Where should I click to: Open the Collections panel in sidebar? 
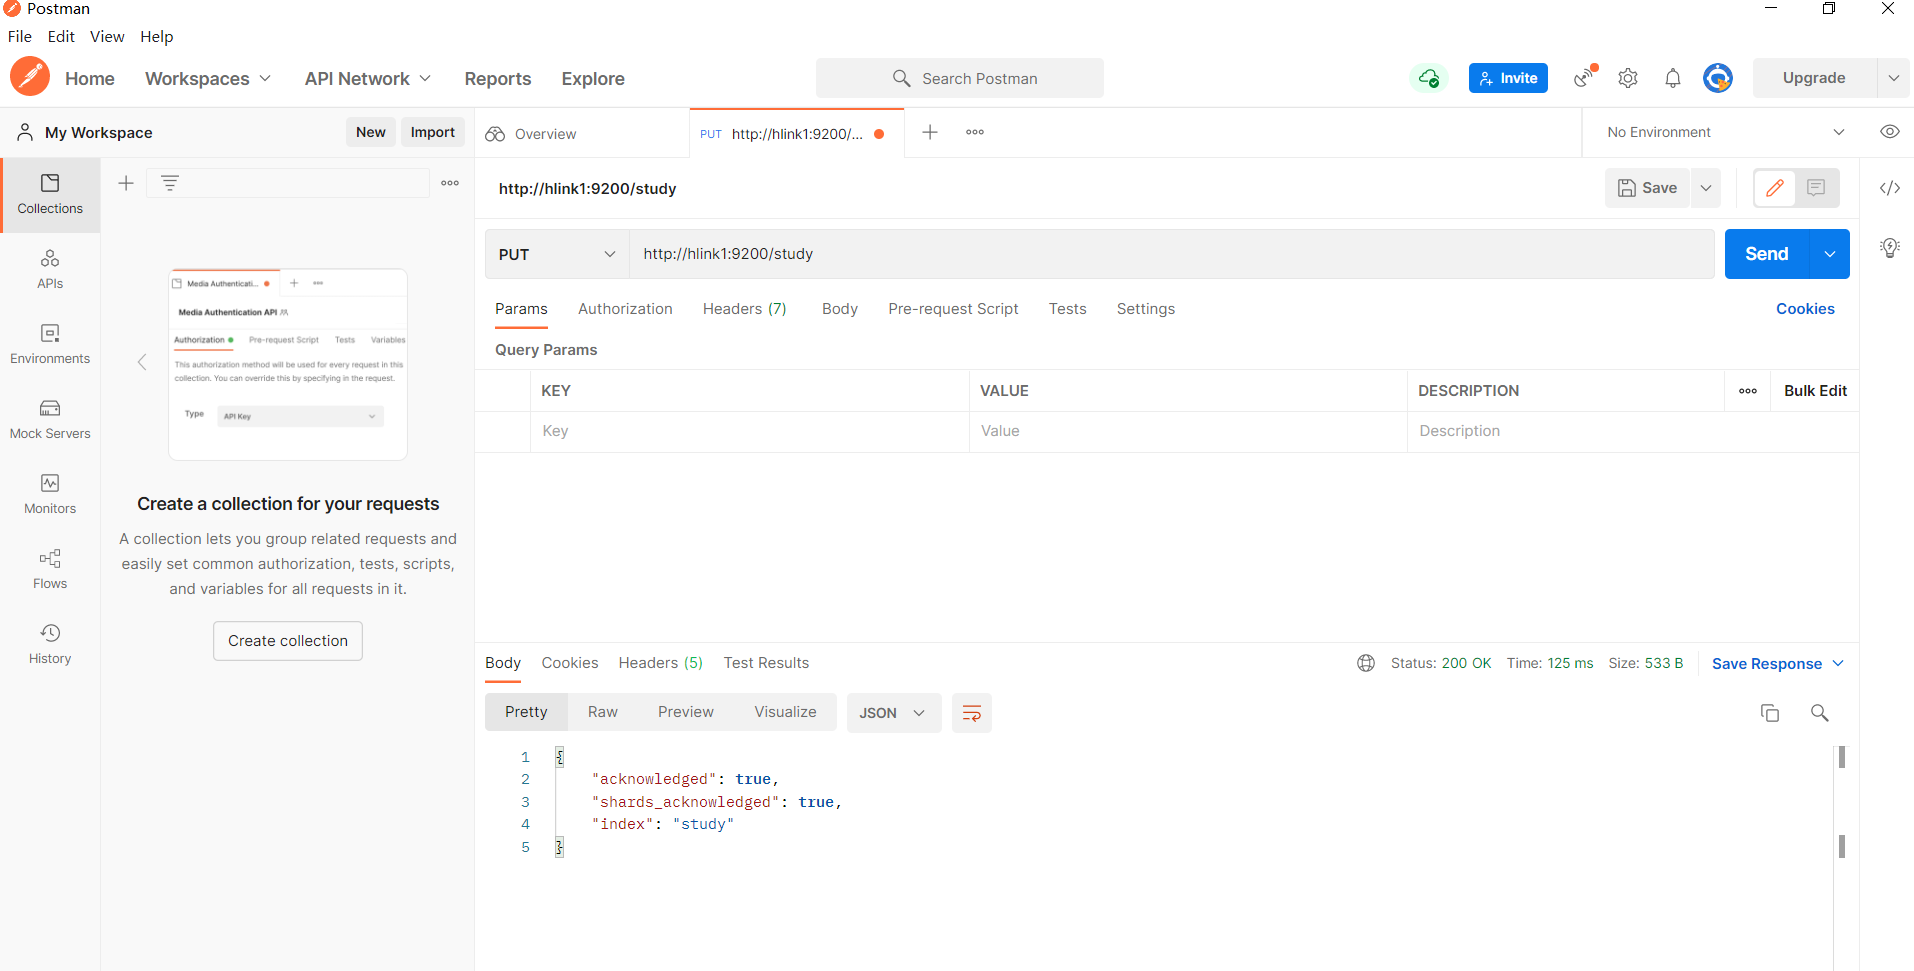50,194
